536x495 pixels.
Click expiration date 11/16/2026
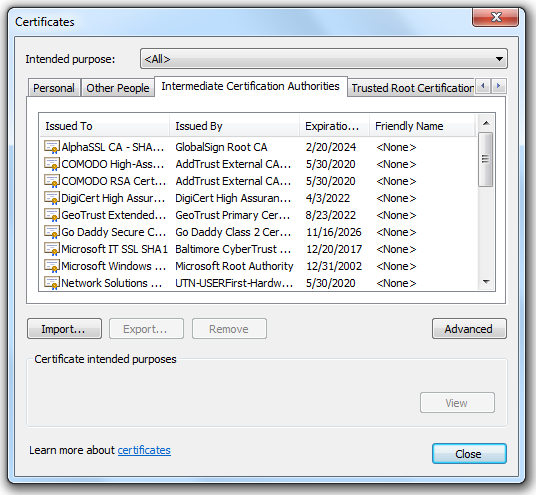334,232
